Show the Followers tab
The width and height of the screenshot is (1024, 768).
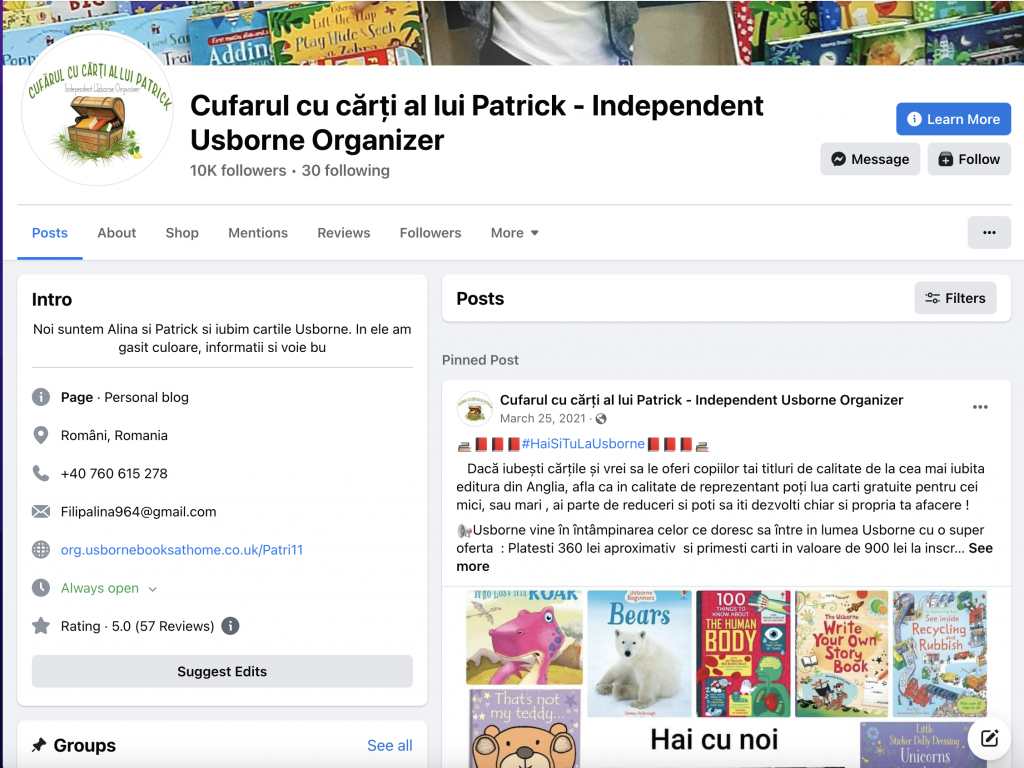coord(430,232)
